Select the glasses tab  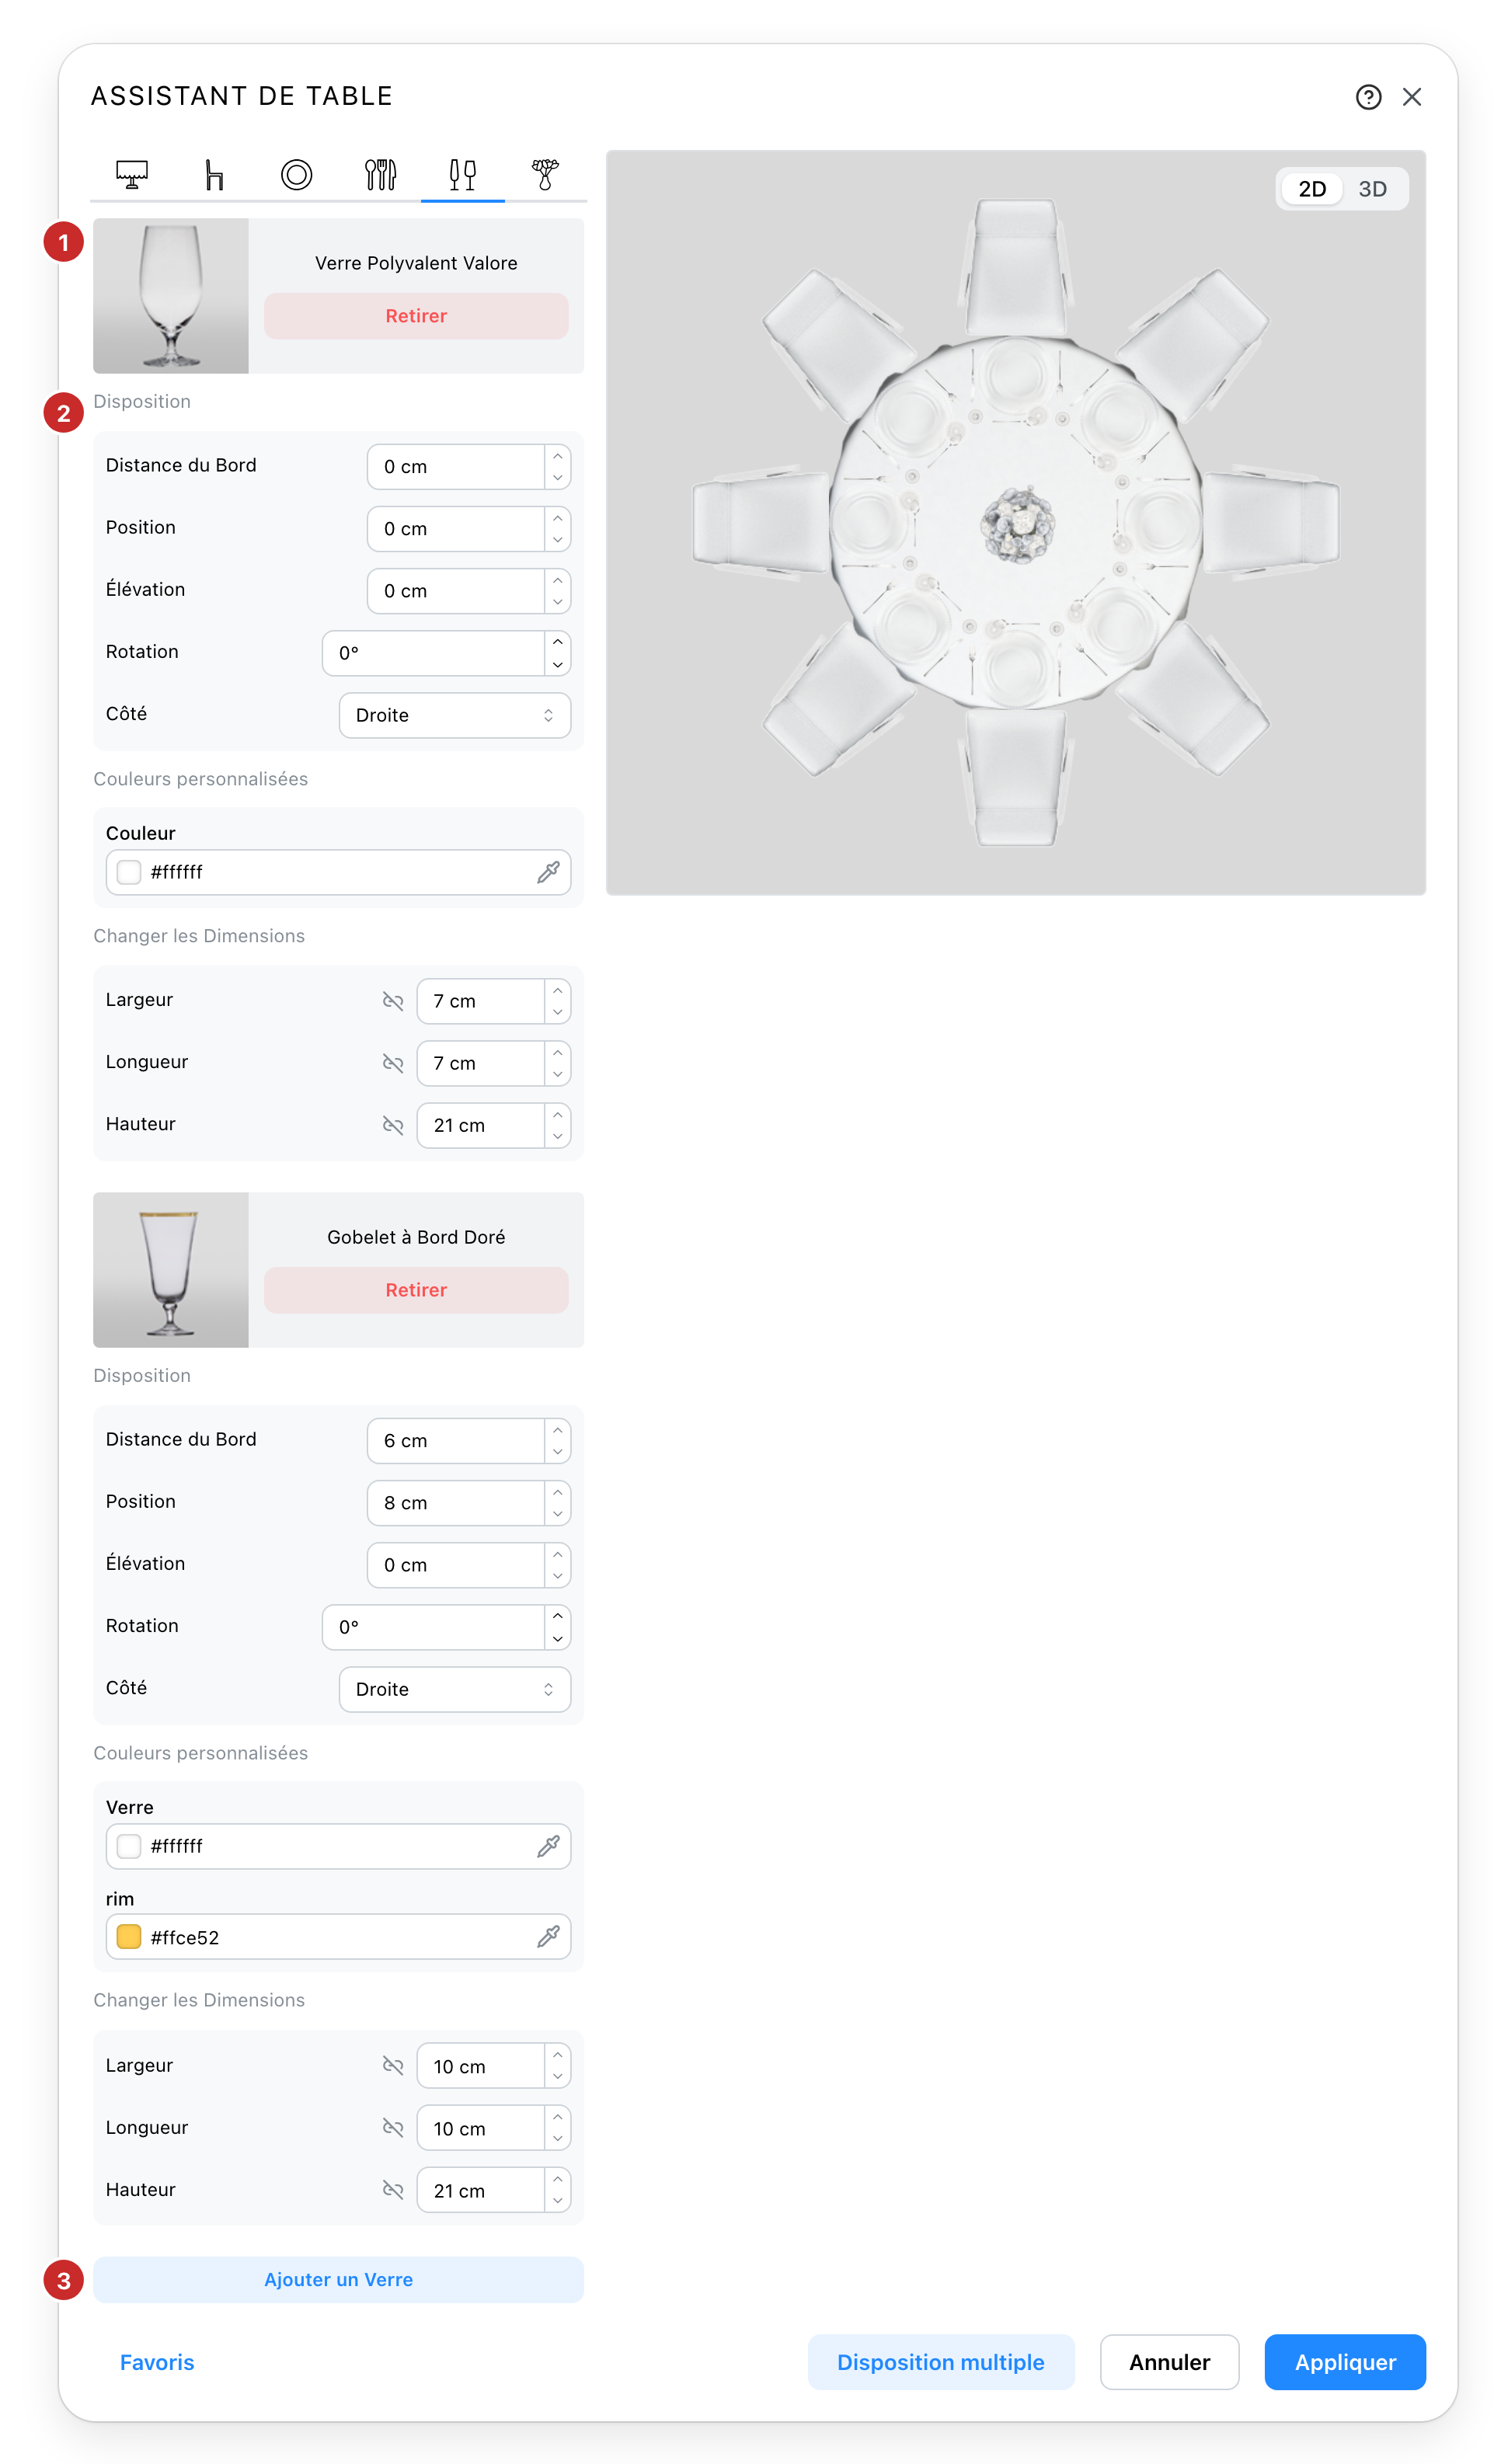point(462,175)
